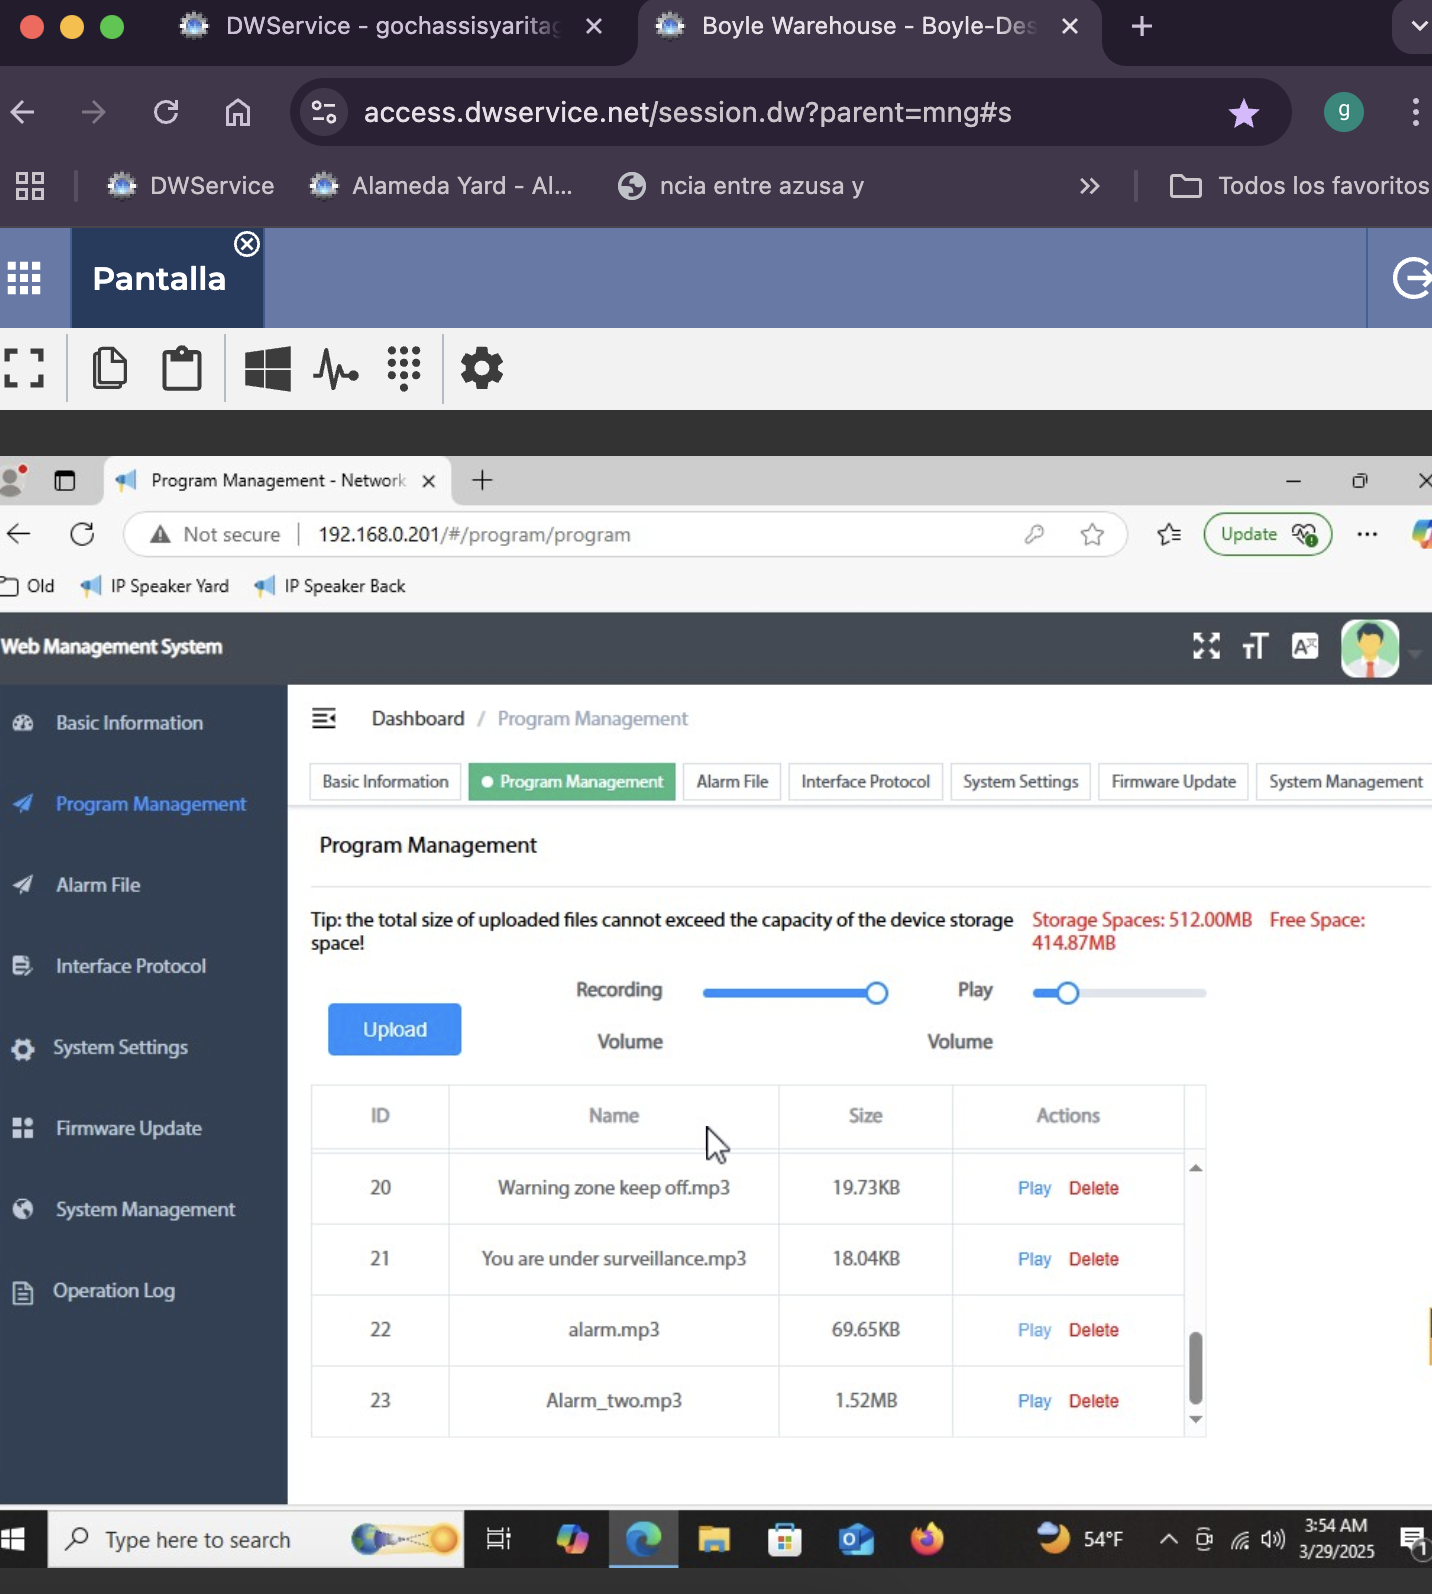Switch to Interface Protocol tab
1432x1594 pixels.
pos(865,781)
